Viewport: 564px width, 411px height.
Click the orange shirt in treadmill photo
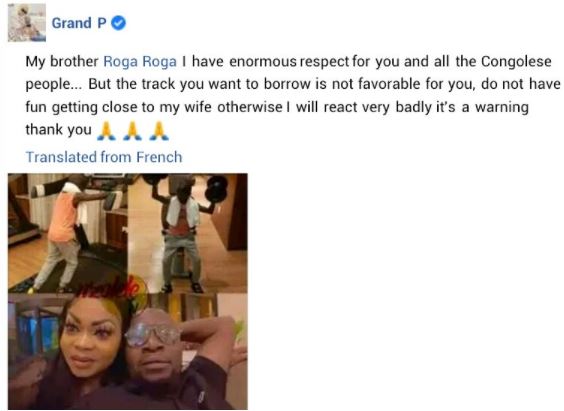point(63,217)
